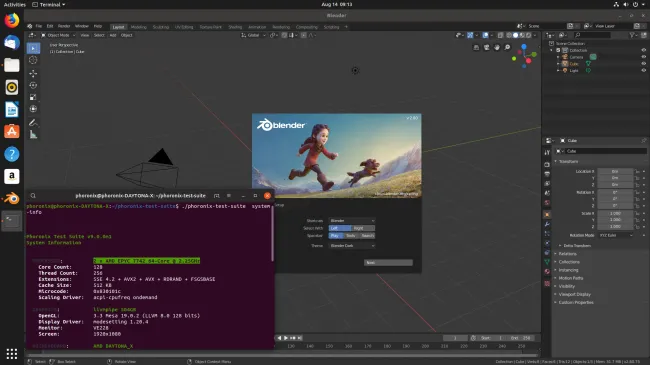
Task: Switch to the Modeling workspace tab
Action: click(138, 27)
